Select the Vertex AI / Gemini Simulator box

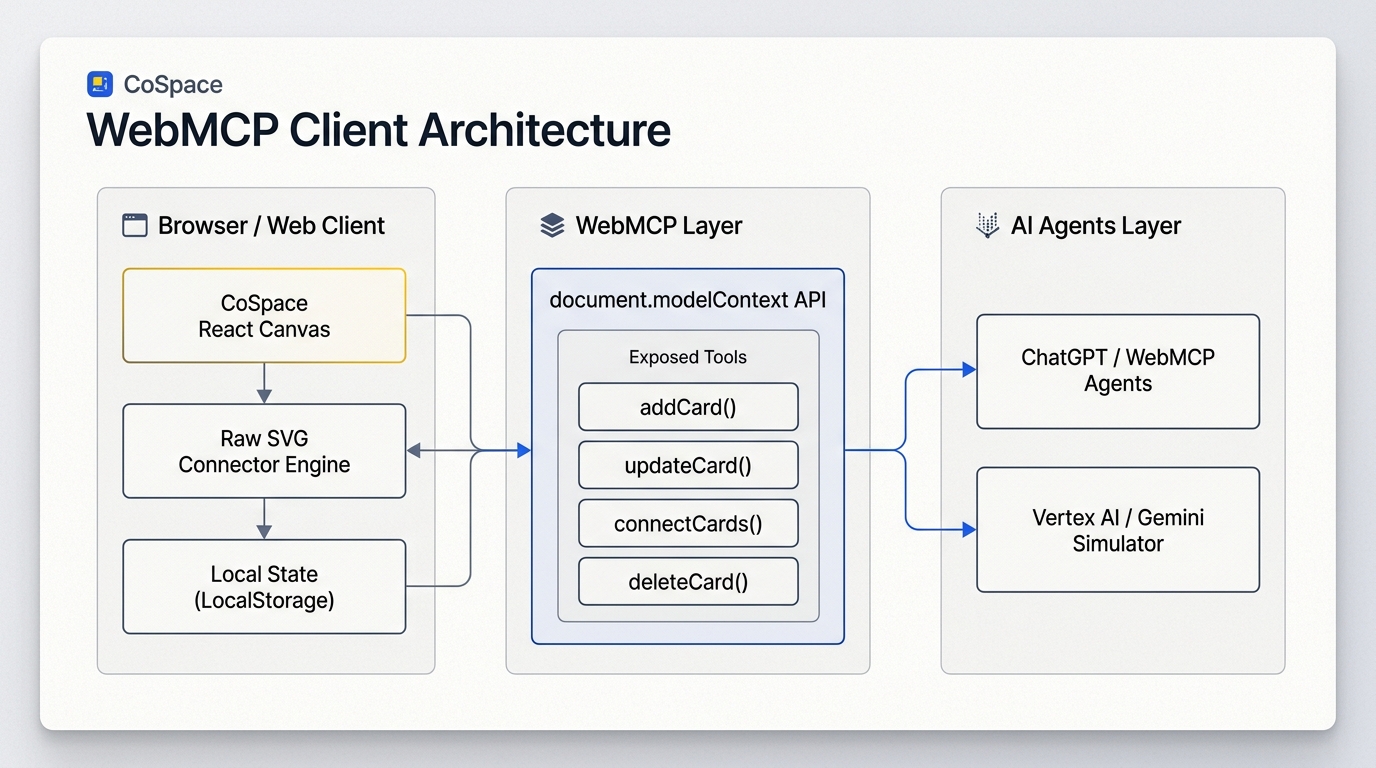(1118, 530)
